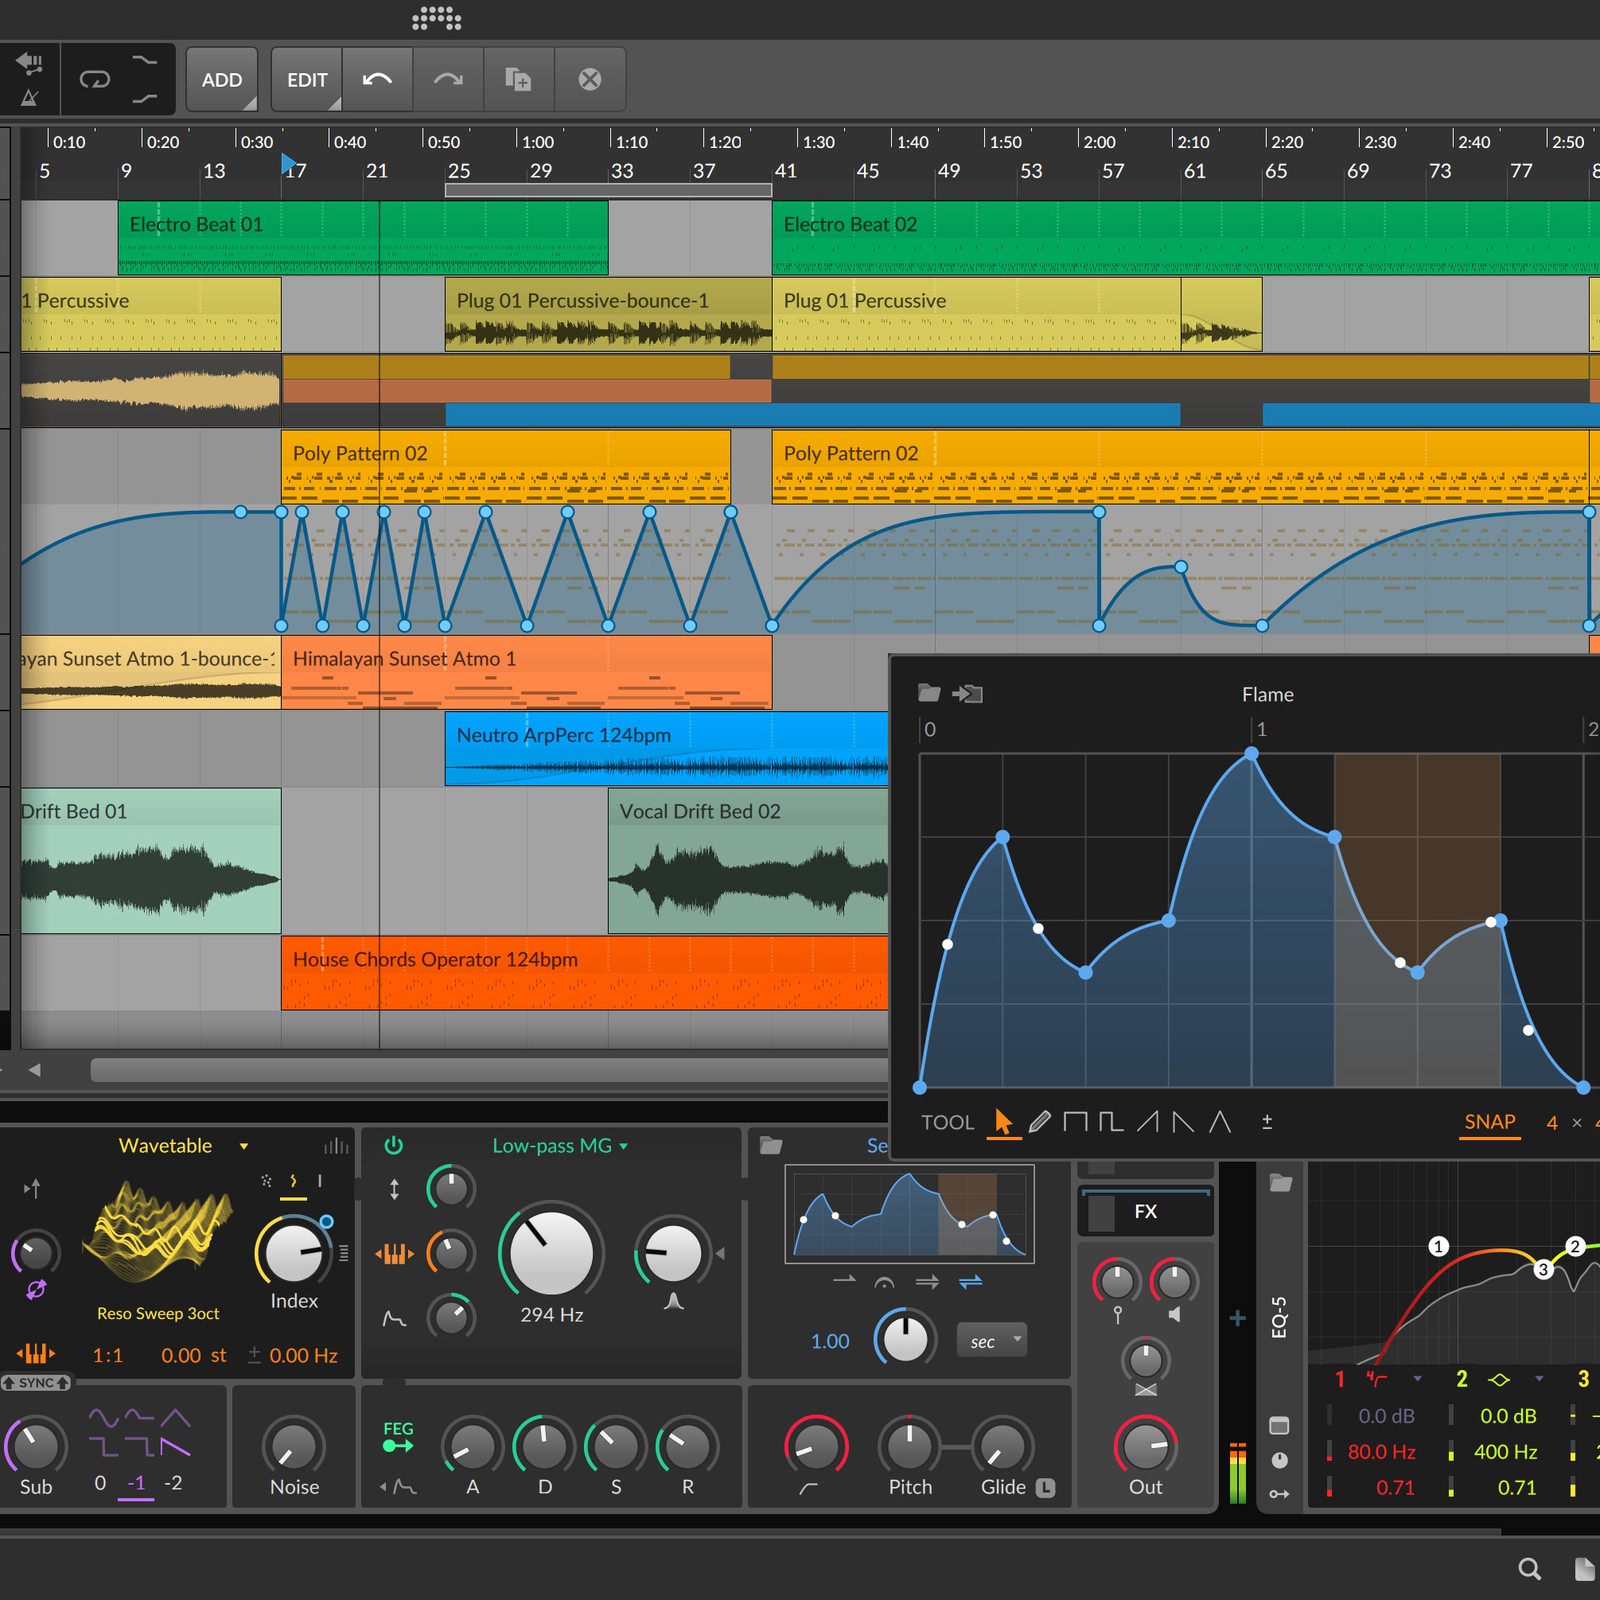Adjust the Index knob
The image size is (1600, 1600).
[x=293, y=1252]
